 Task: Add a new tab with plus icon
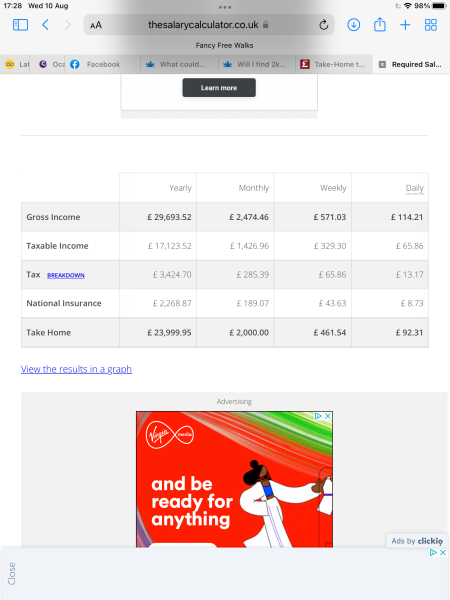(x=405, y=25)
